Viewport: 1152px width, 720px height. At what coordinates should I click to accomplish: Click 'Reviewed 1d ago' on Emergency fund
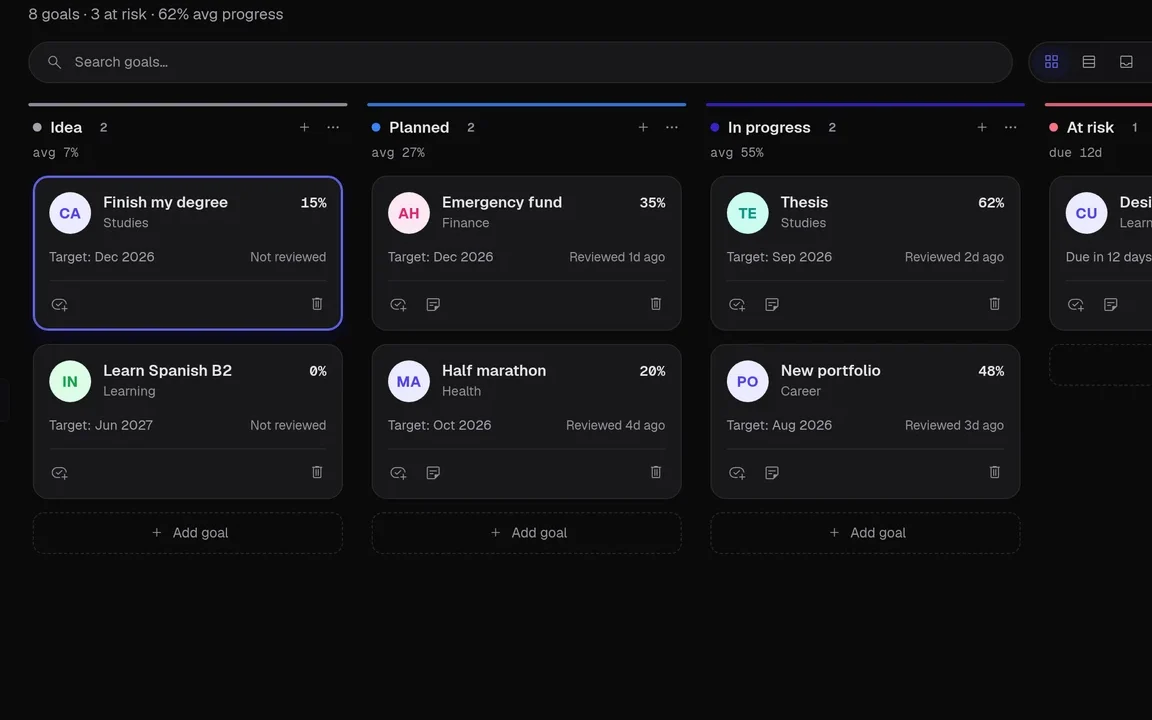tap(617, 257)
